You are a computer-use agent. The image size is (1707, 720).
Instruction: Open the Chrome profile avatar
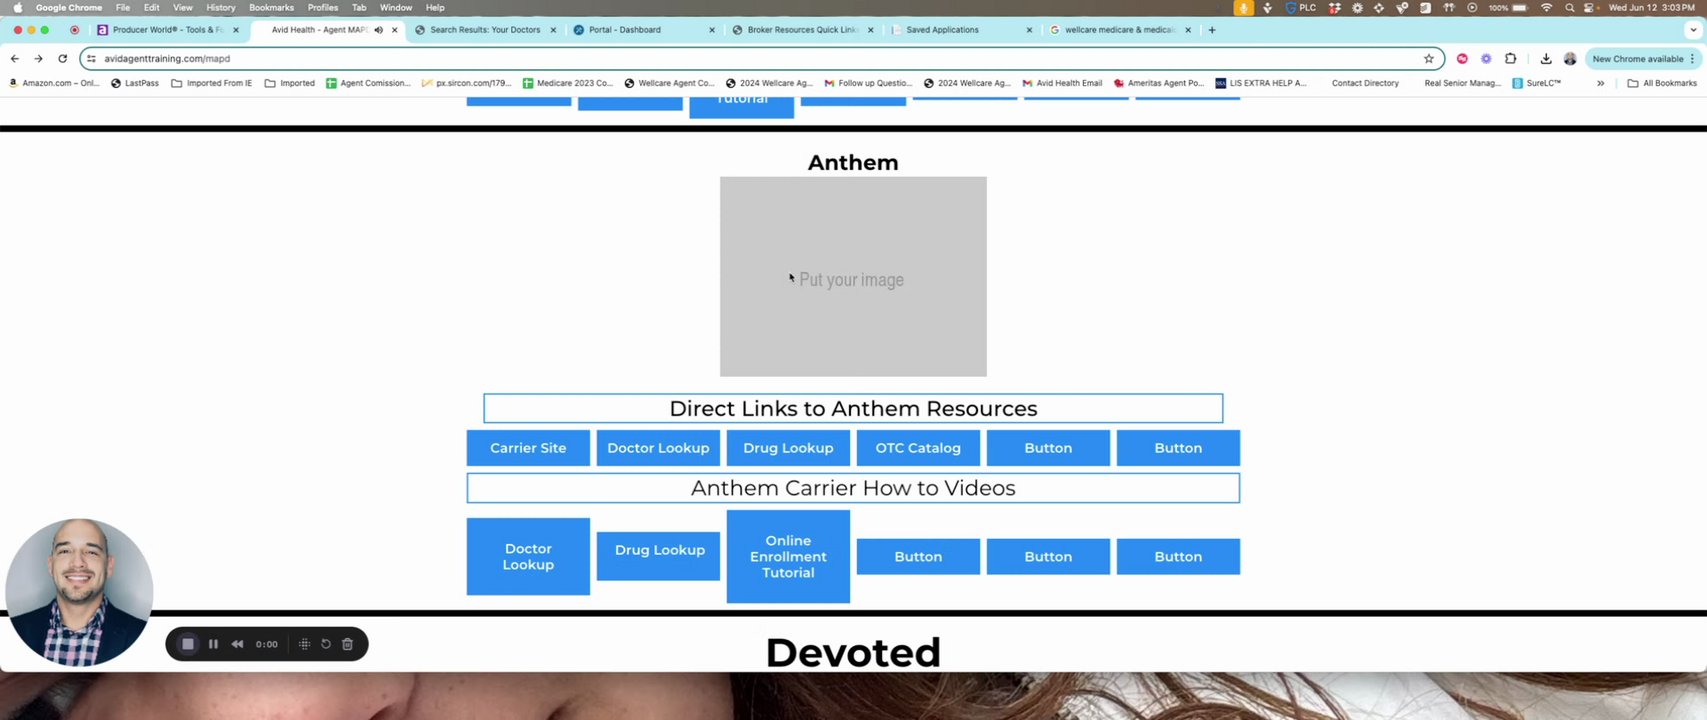pos(1570,59)
